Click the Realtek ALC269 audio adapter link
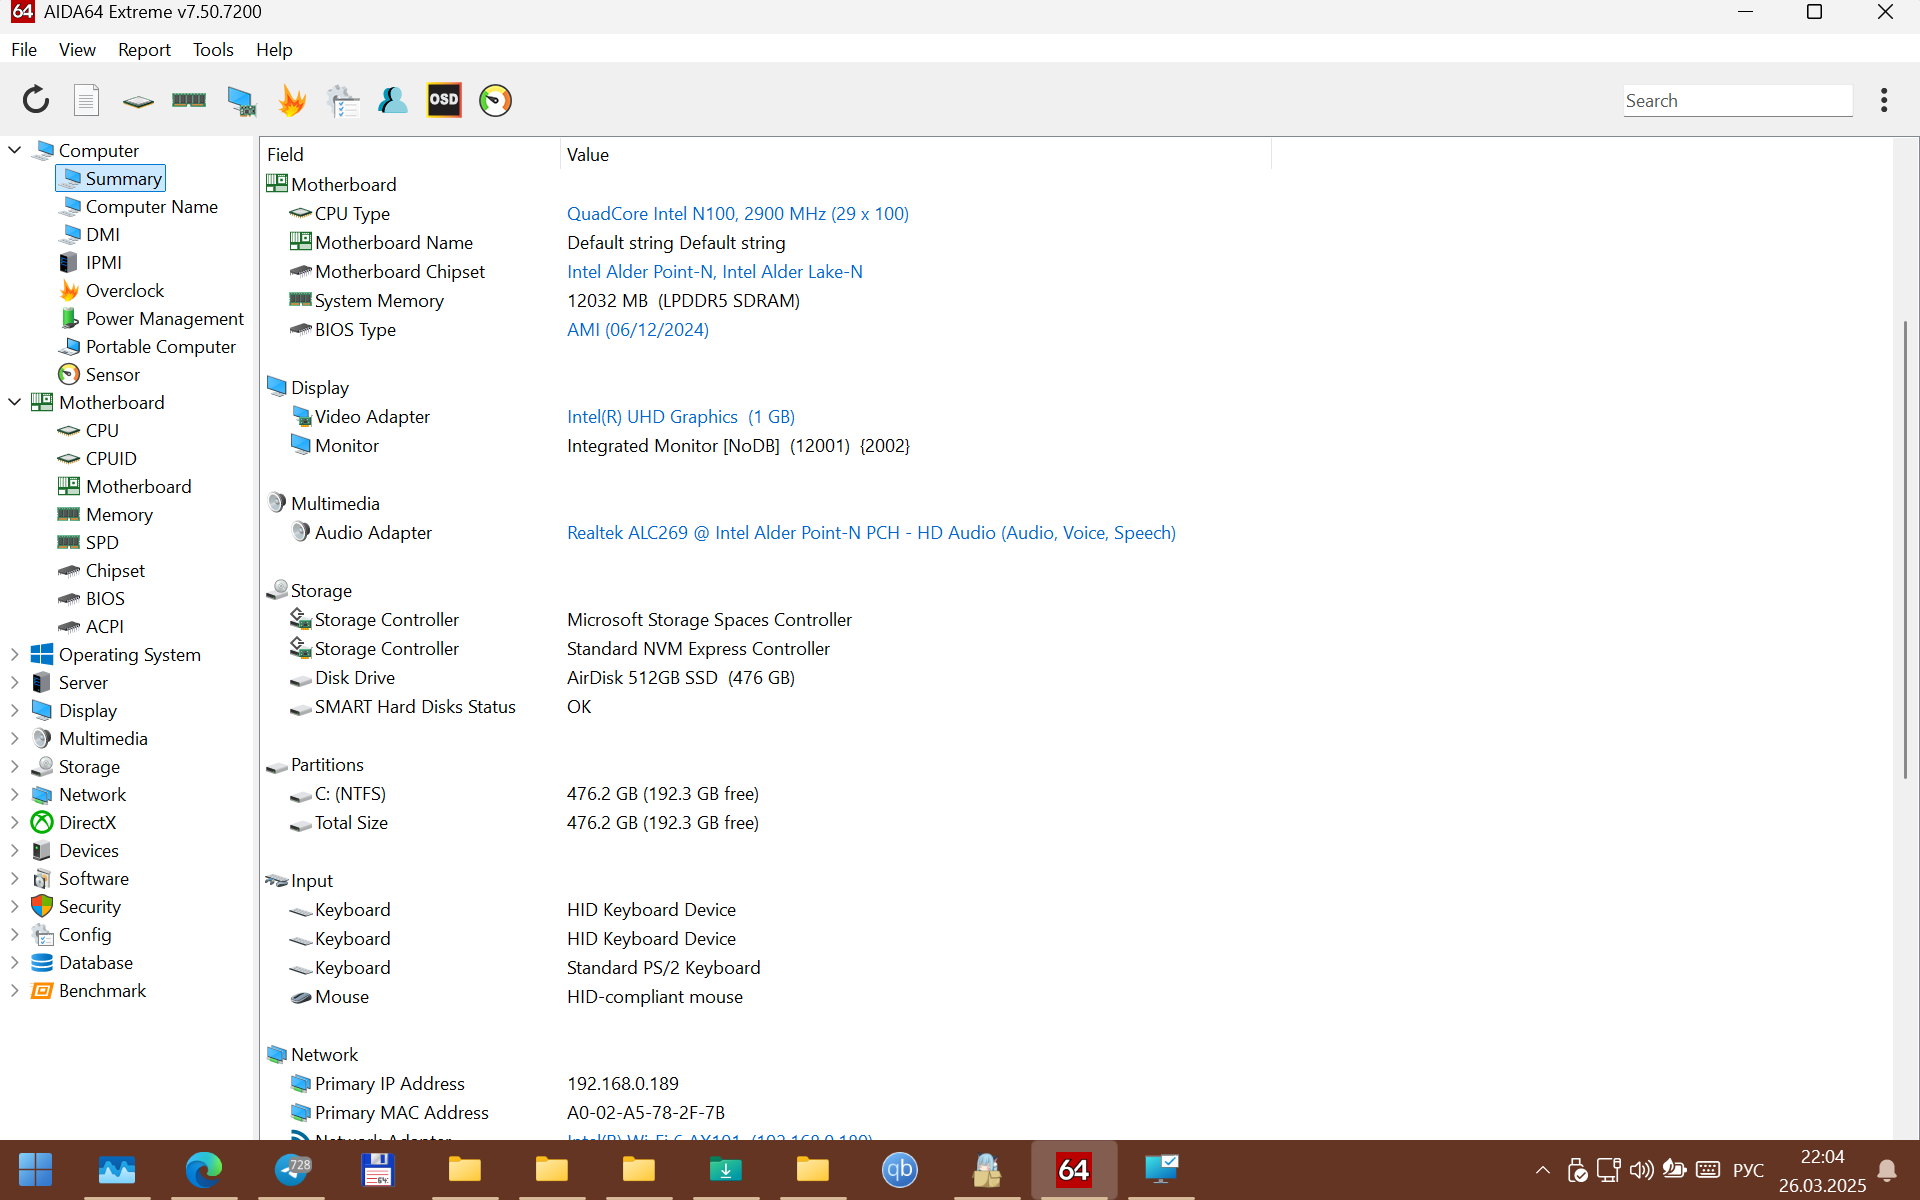Screen dimensions: 1920x1200 [x=870, y=533]
